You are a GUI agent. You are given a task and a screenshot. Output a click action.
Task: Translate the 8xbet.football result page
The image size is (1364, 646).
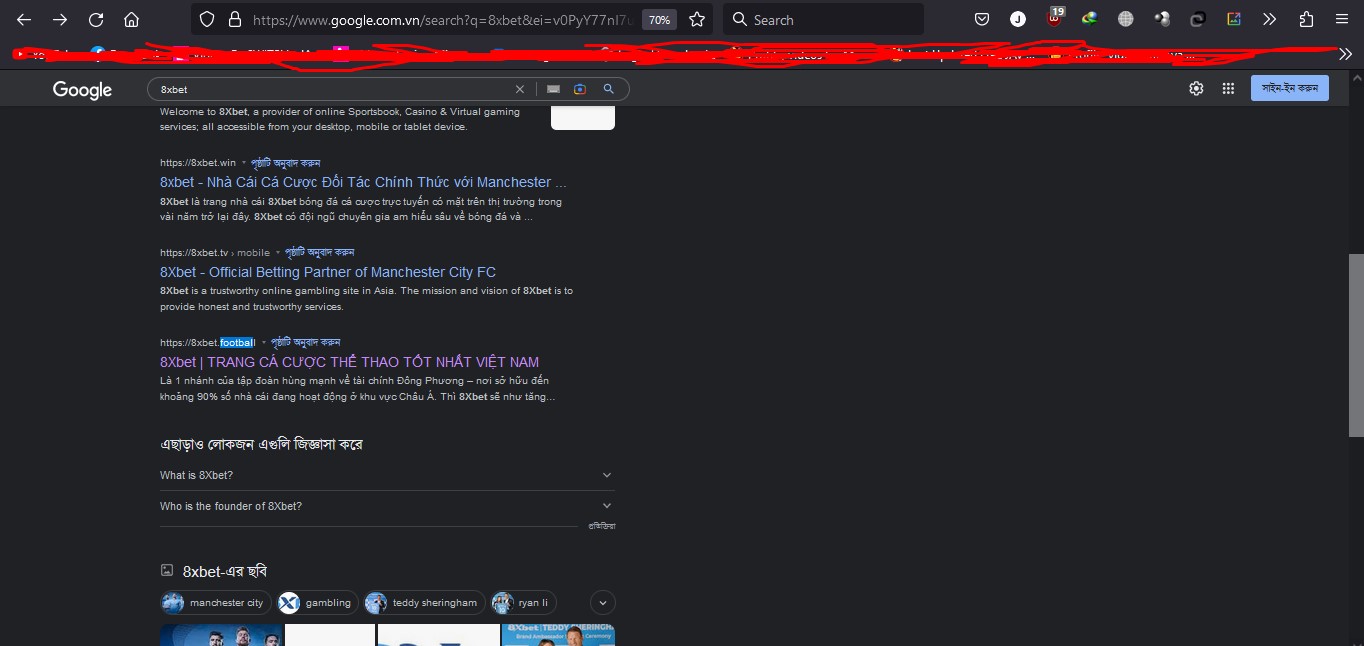pos(305,342)
